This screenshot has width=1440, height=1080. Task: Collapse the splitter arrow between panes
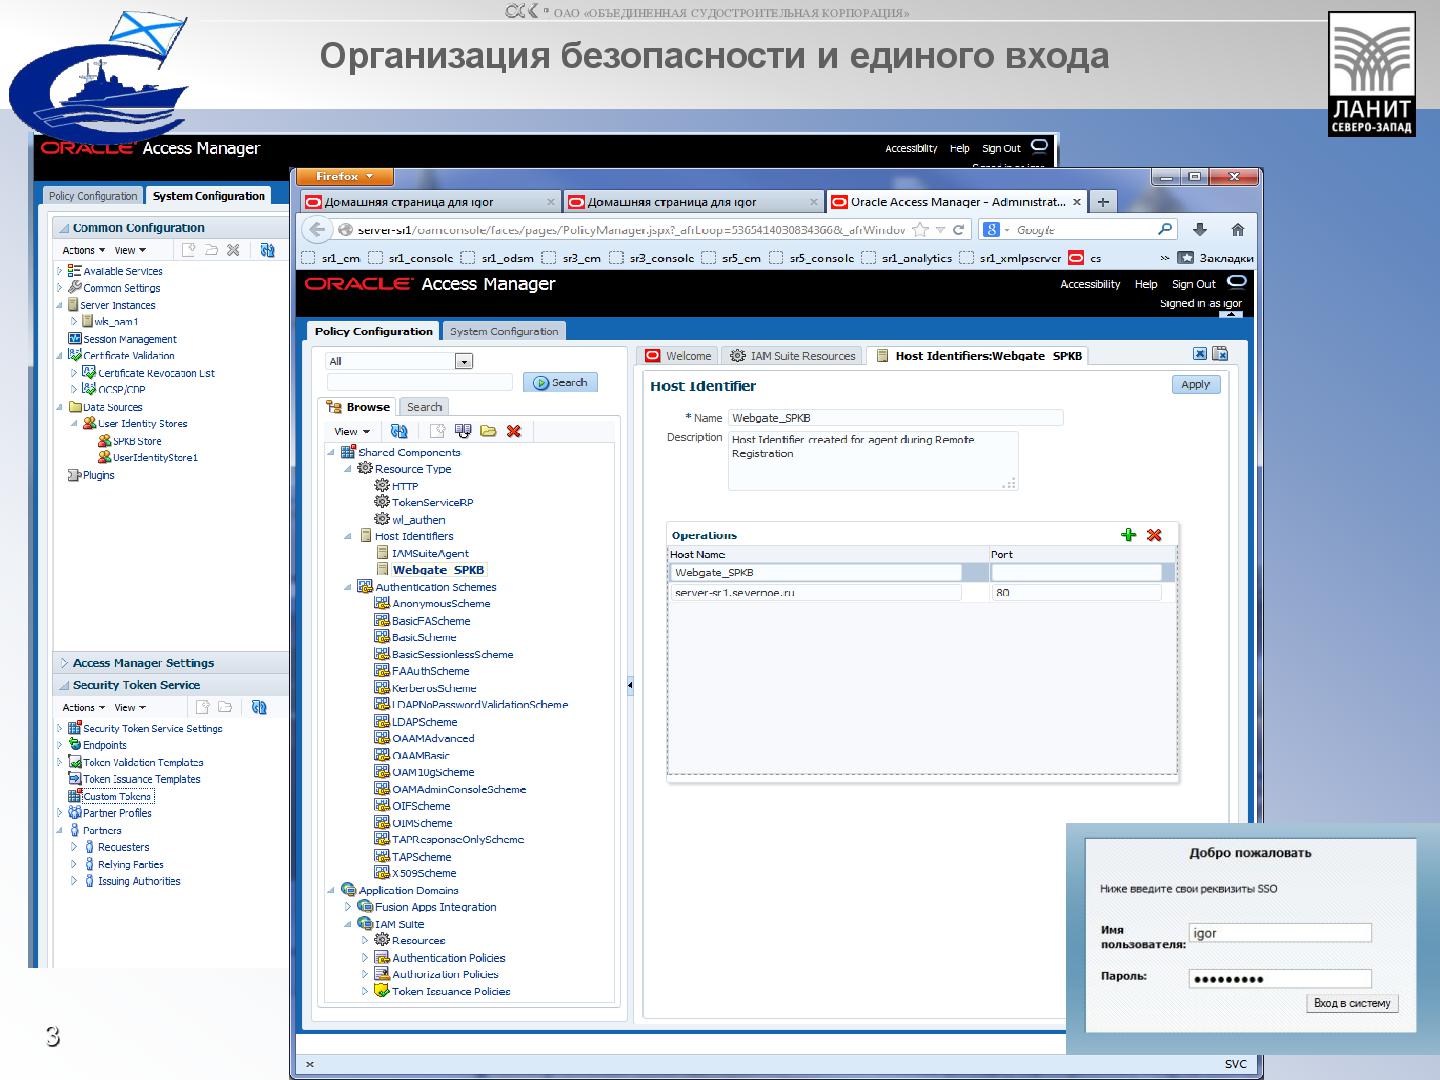point(630,685)
